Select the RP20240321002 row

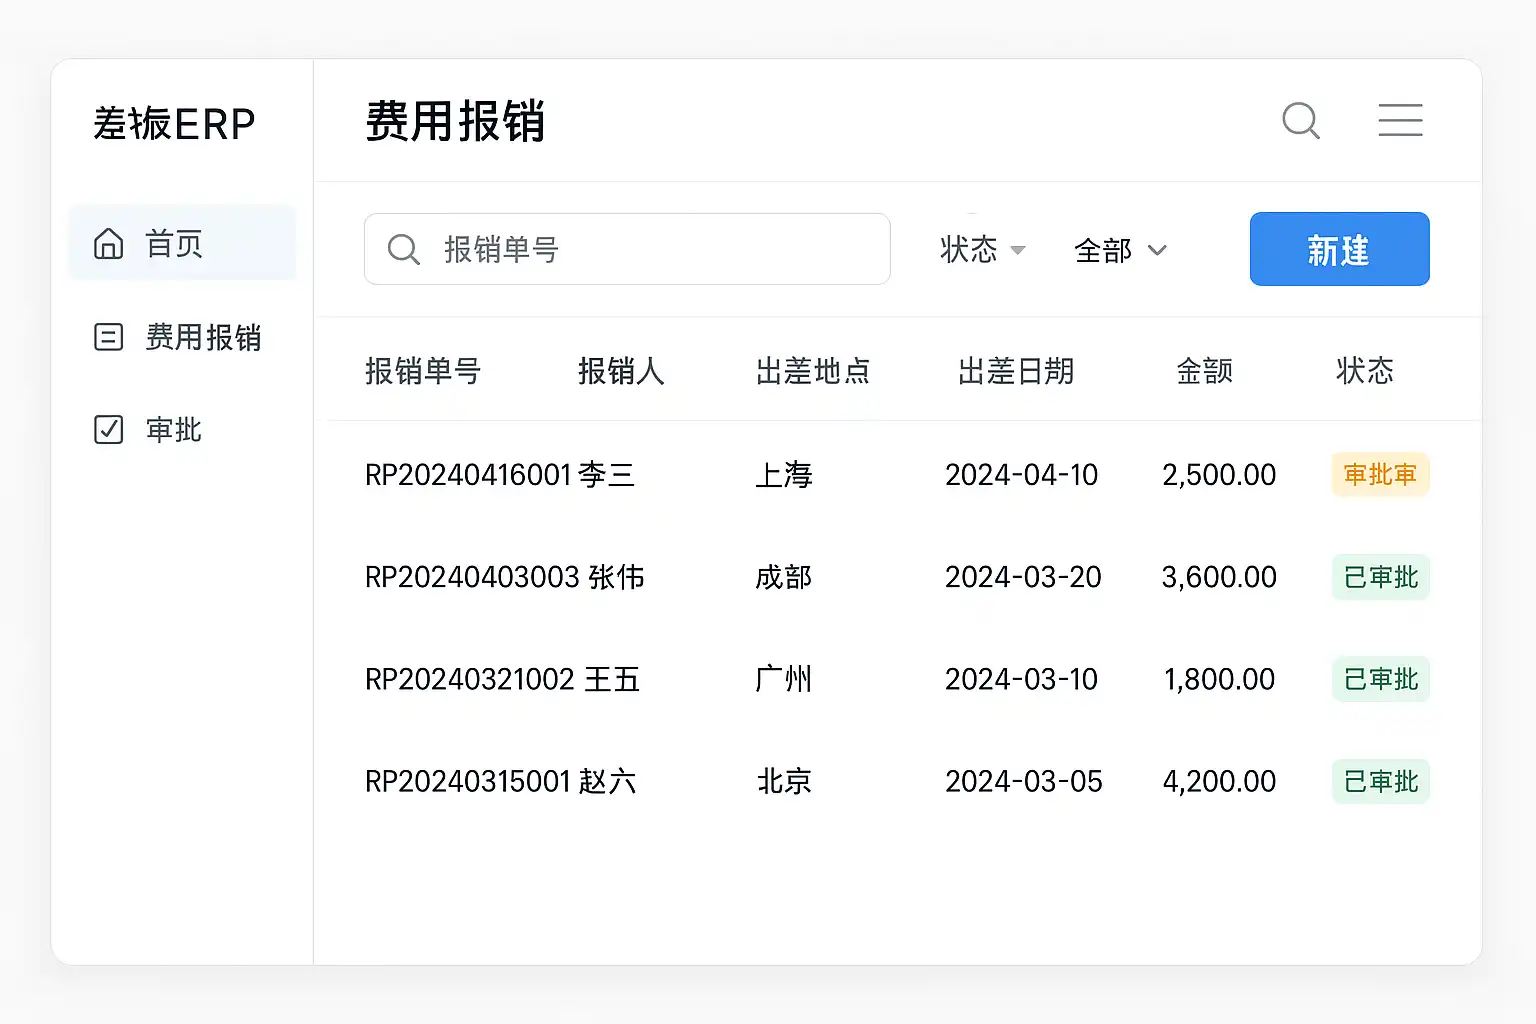[469, 680]
